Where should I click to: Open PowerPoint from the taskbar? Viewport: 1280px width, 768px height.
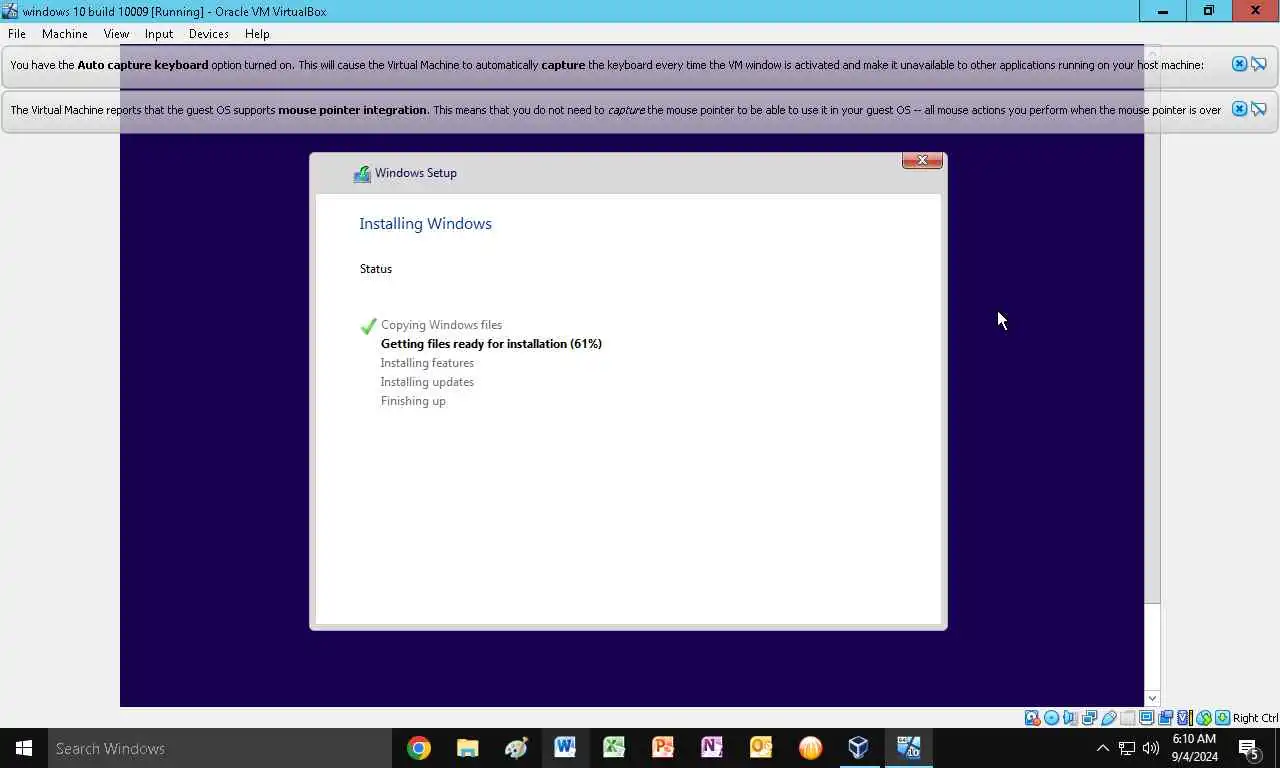tap(663, 748)
